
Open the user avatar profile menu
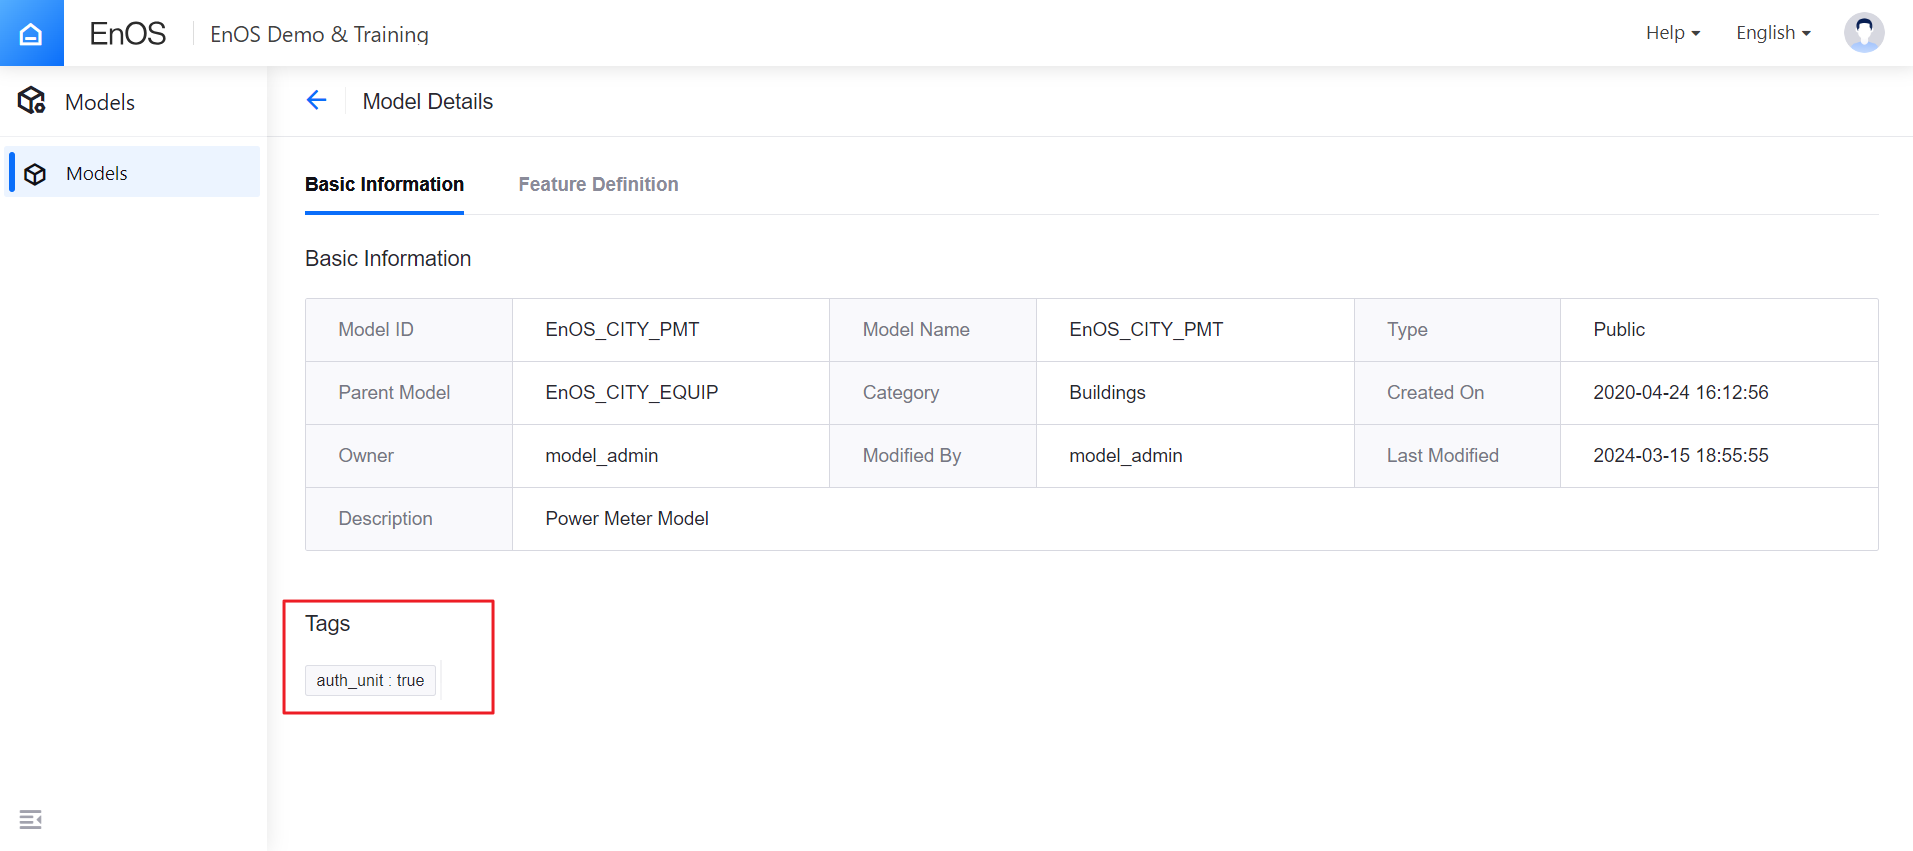tap(1863, 33)
